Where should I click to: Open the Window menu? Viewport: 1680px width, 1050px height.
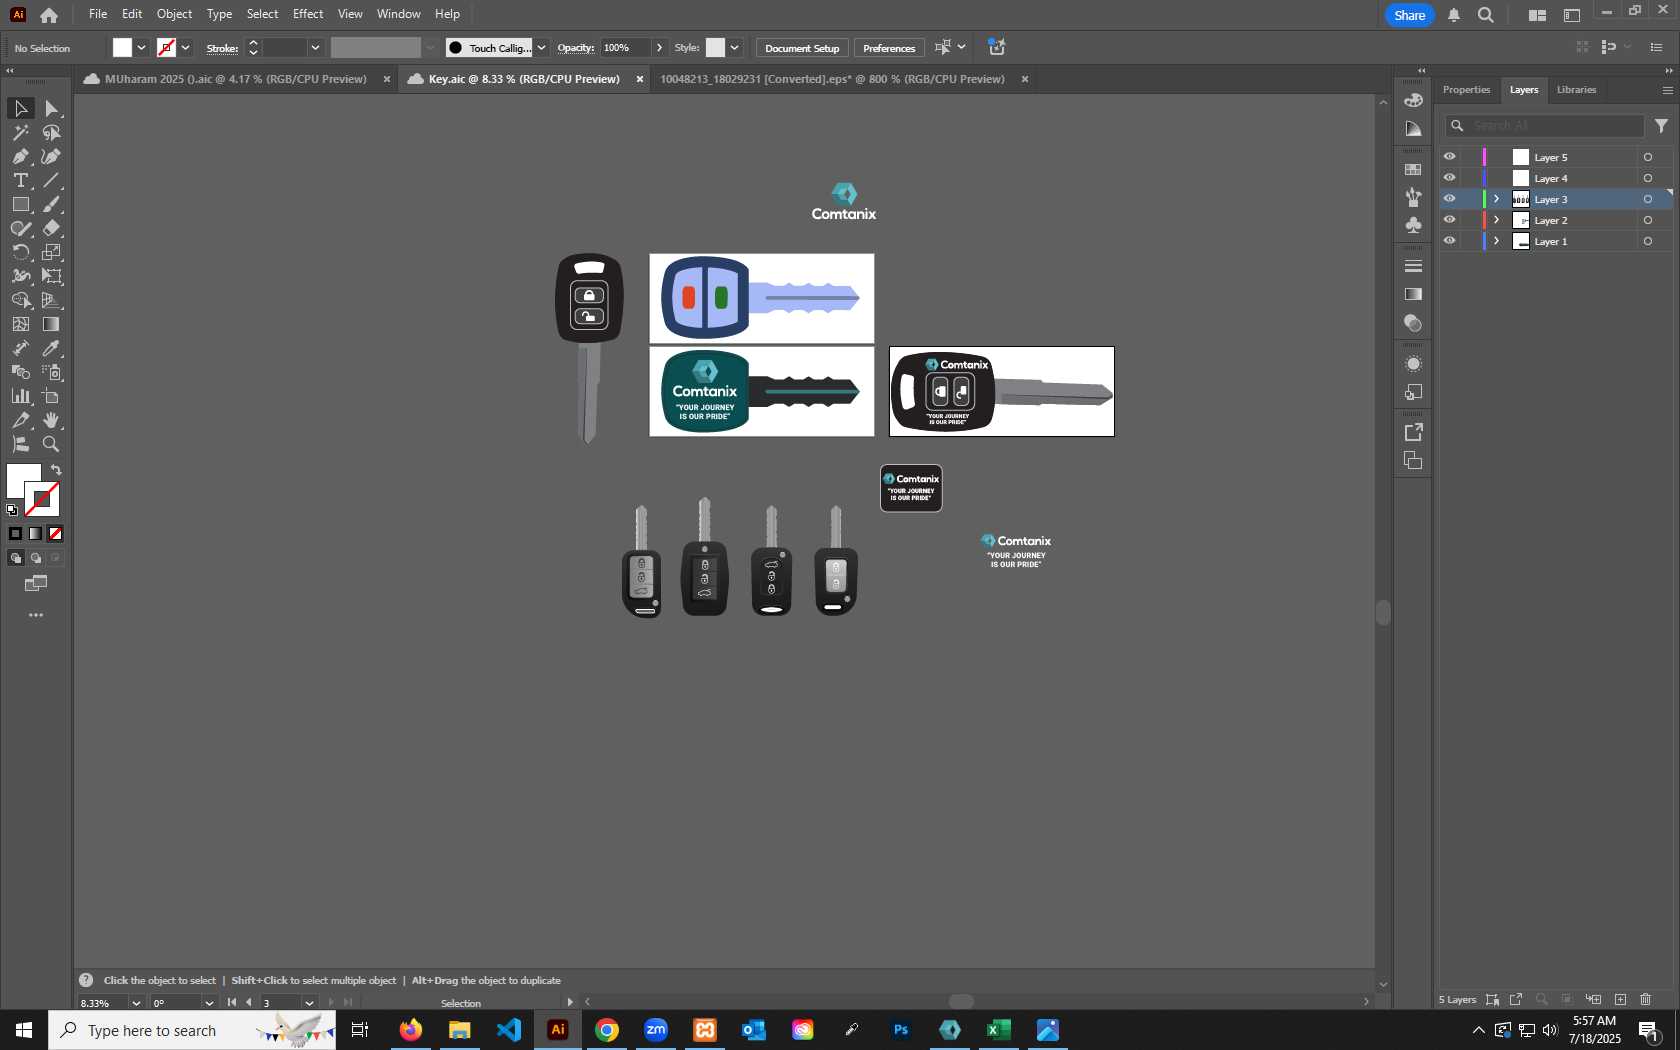[398, 14]
